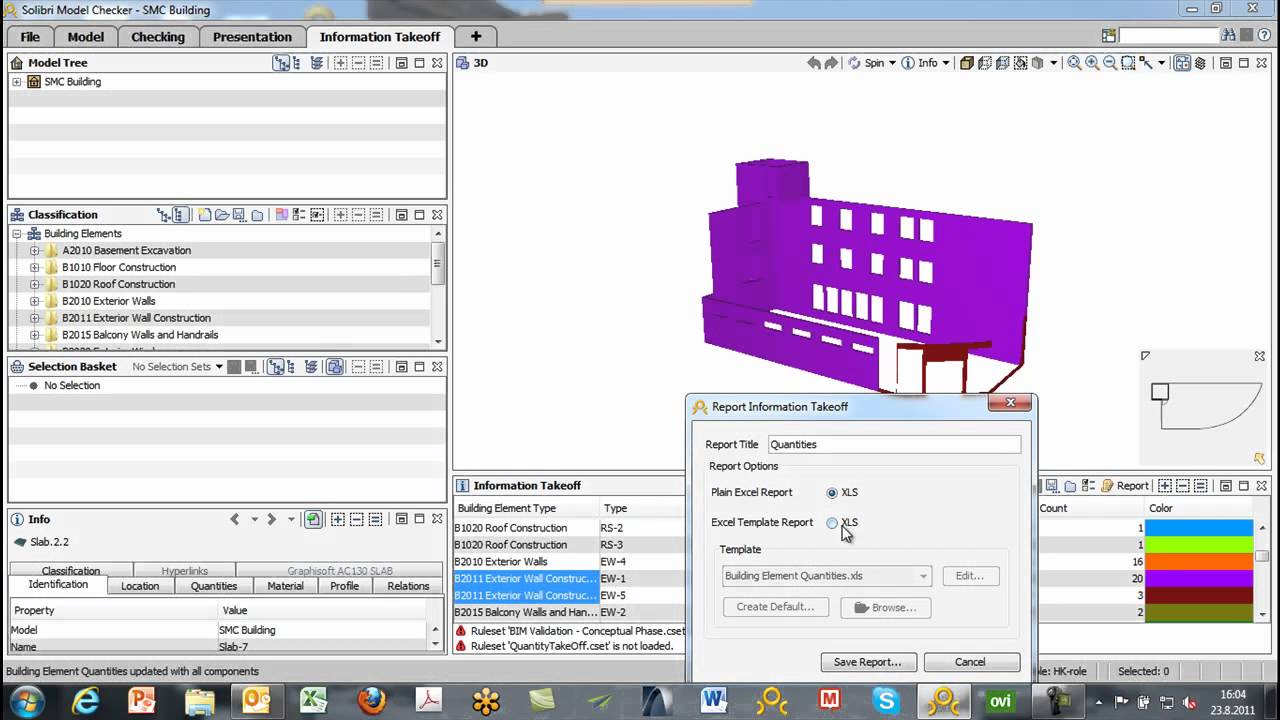Viewport: 1280px width, 720px height.
Task: Click the undo view arrow in 3D toolbar
Action: point(814,63)
